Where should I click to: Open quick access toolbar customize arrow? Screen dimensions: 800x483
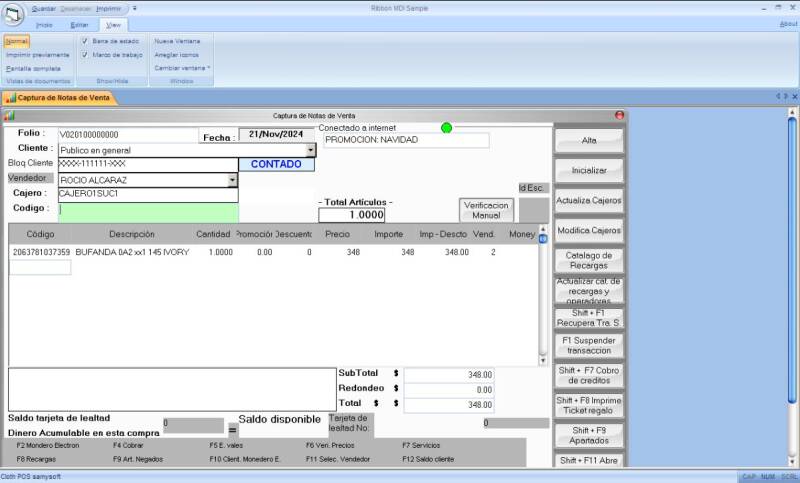pyautogui.click(x=135, y=8)
